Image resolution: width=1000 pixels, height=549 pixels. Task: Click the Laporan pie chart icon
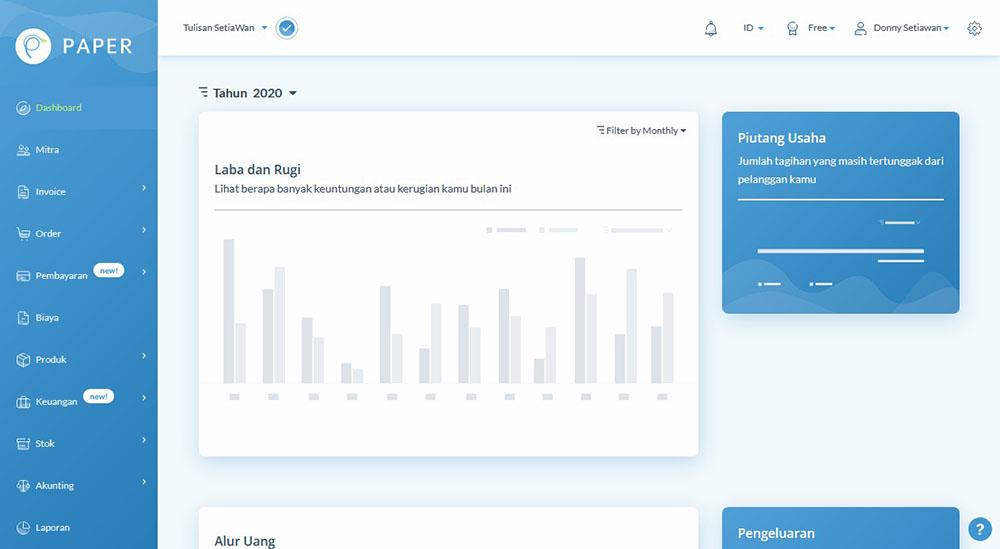click(23, 528)
